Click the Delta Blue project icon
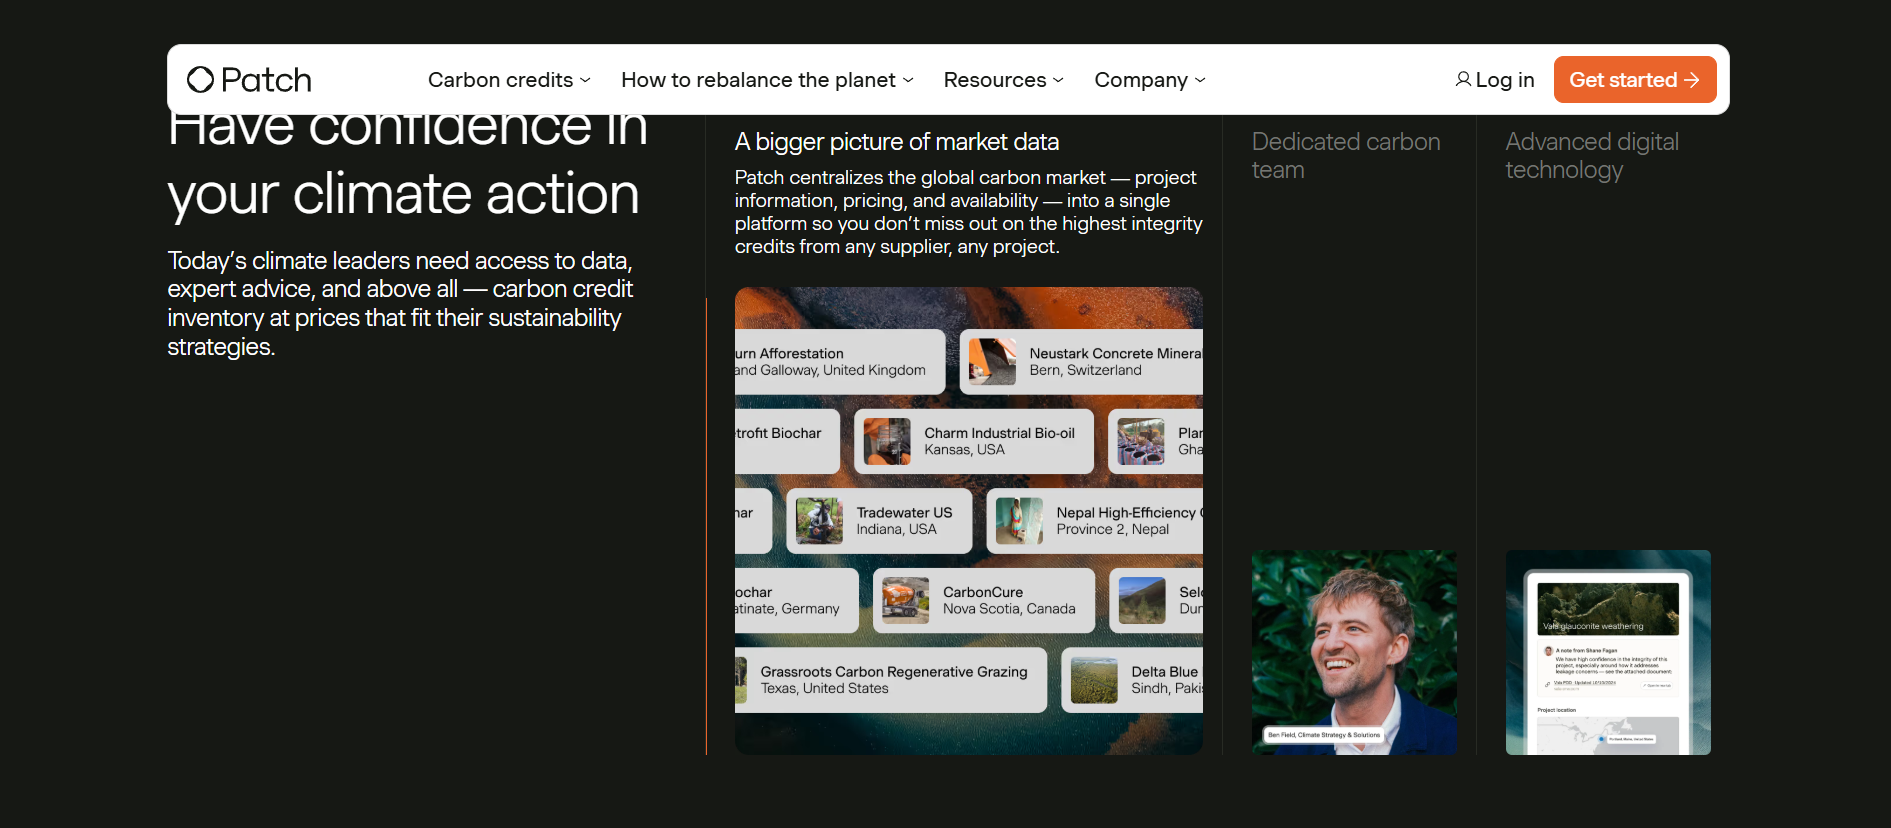Viewport: 1891px width, 828px height. point(1094,680)
